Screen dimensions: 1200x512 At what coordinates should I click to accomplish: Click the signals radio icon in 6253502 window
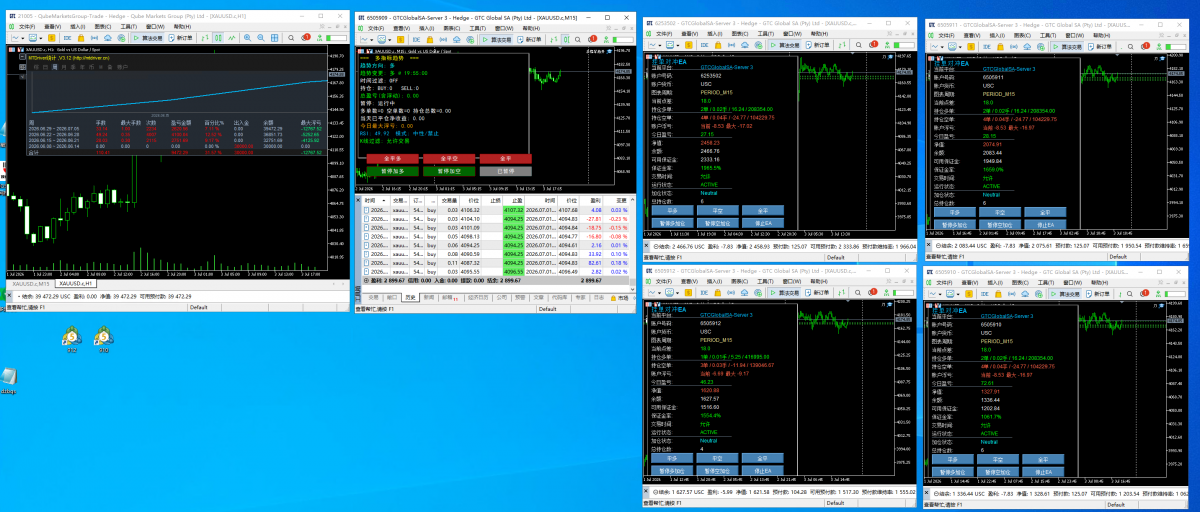(x=731, y=45)
